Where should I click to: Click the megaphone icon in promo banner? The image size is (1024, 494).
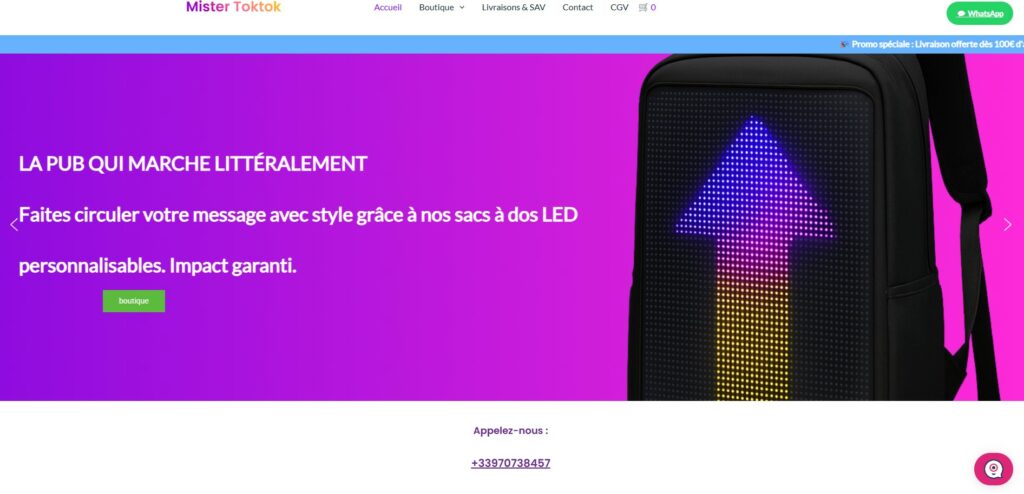(844, 44)
